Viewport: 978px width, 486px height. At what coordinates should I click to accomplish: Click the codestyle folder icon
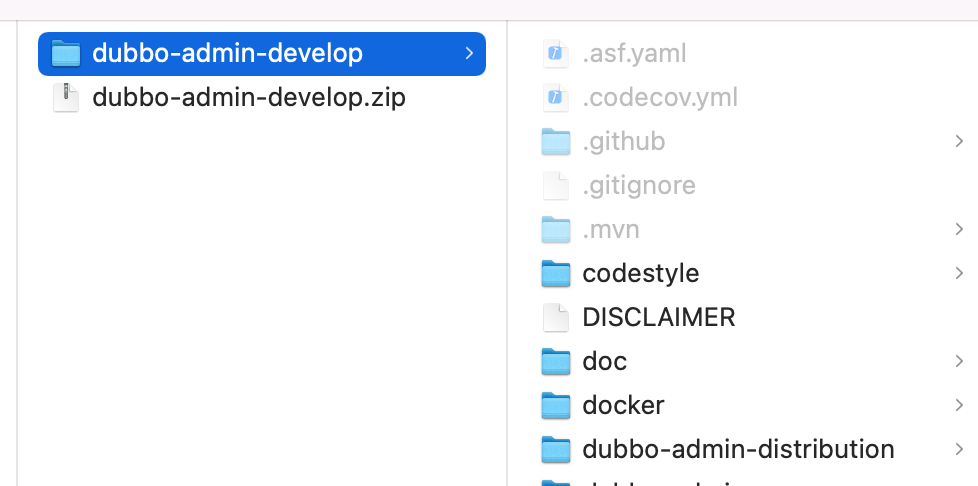click(x=555, y=273)
